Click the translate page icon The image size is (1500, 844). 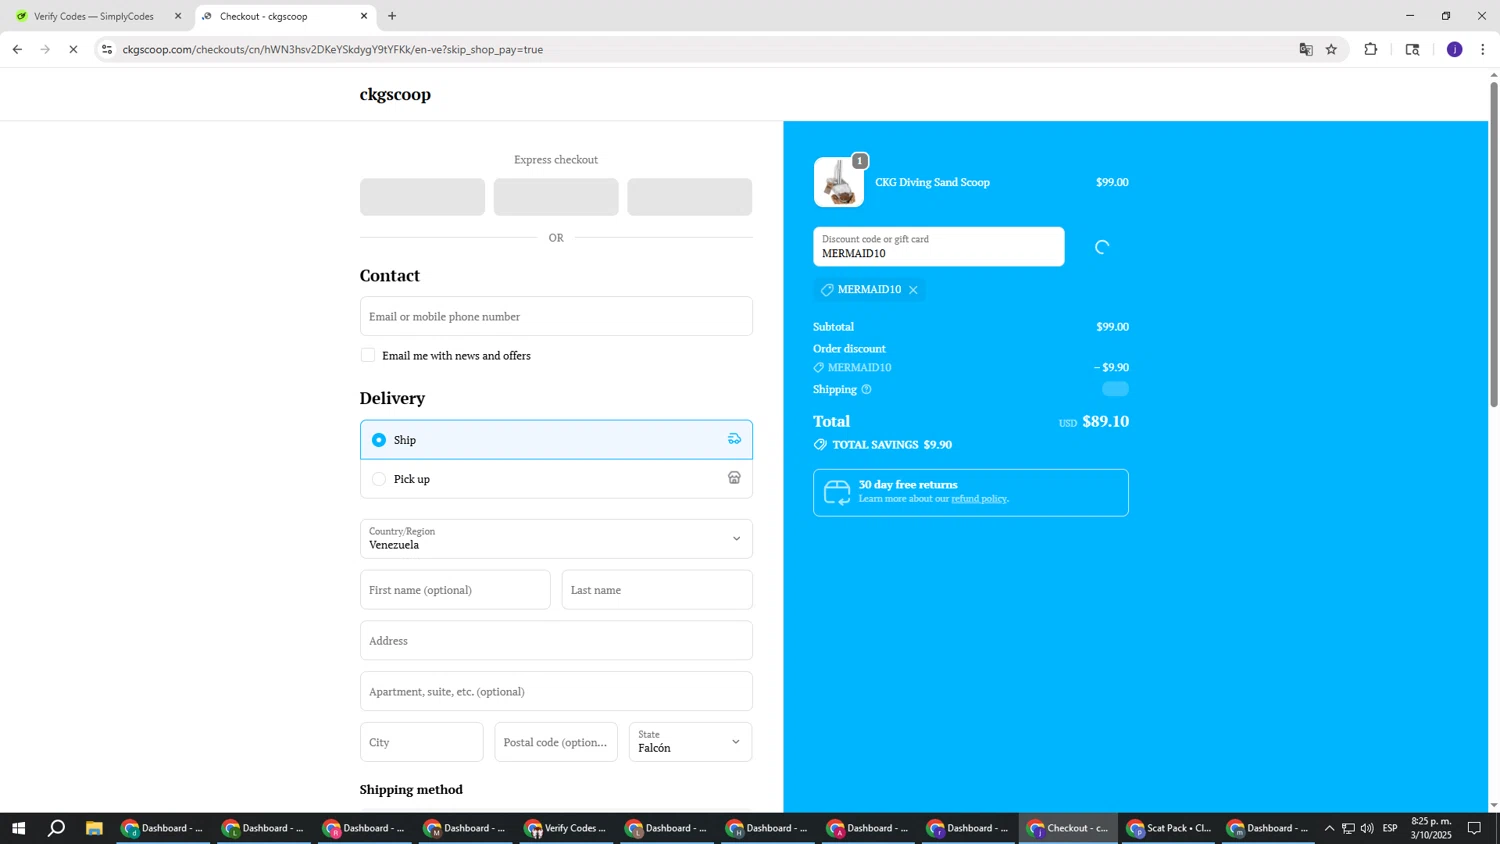pyautogui.click(x=1306, y=49)
